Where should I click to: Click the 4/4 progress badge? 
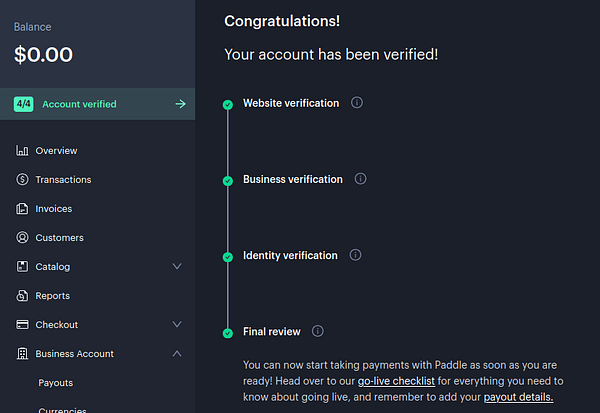click(x=24, y=104)
